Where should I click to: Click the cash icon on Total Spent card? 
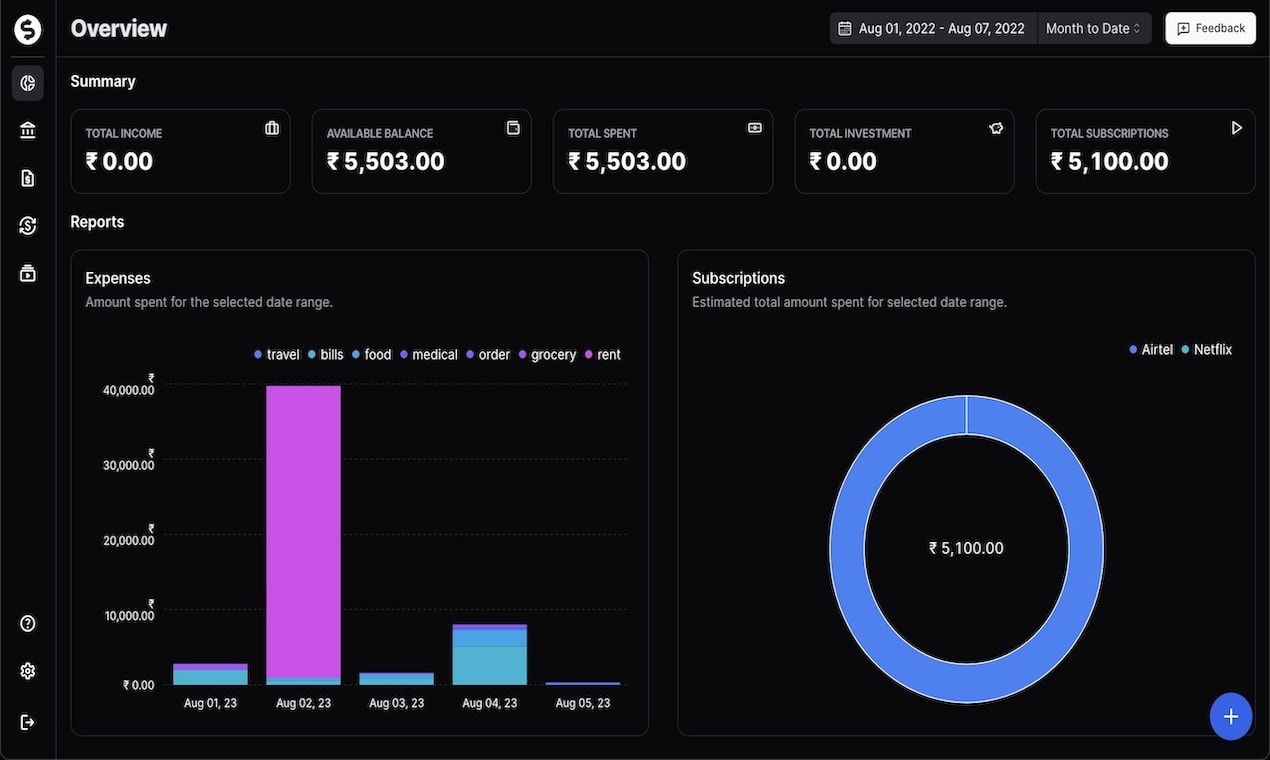click(x=755, y=128)
